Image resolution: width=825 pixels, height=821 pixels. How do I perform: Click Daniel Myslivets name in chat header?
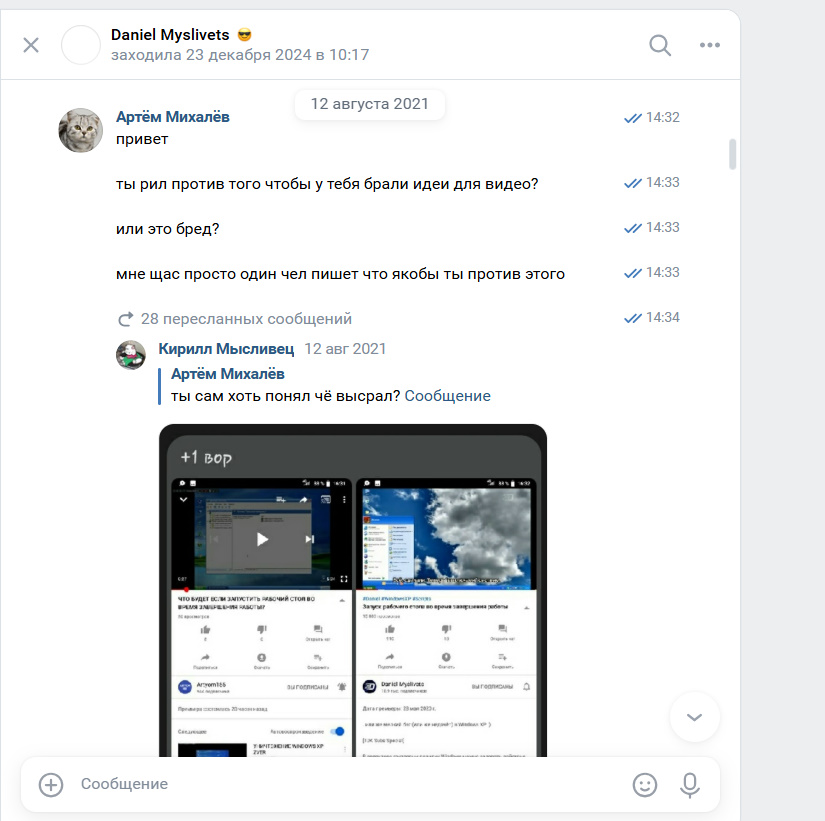point(170,35)
